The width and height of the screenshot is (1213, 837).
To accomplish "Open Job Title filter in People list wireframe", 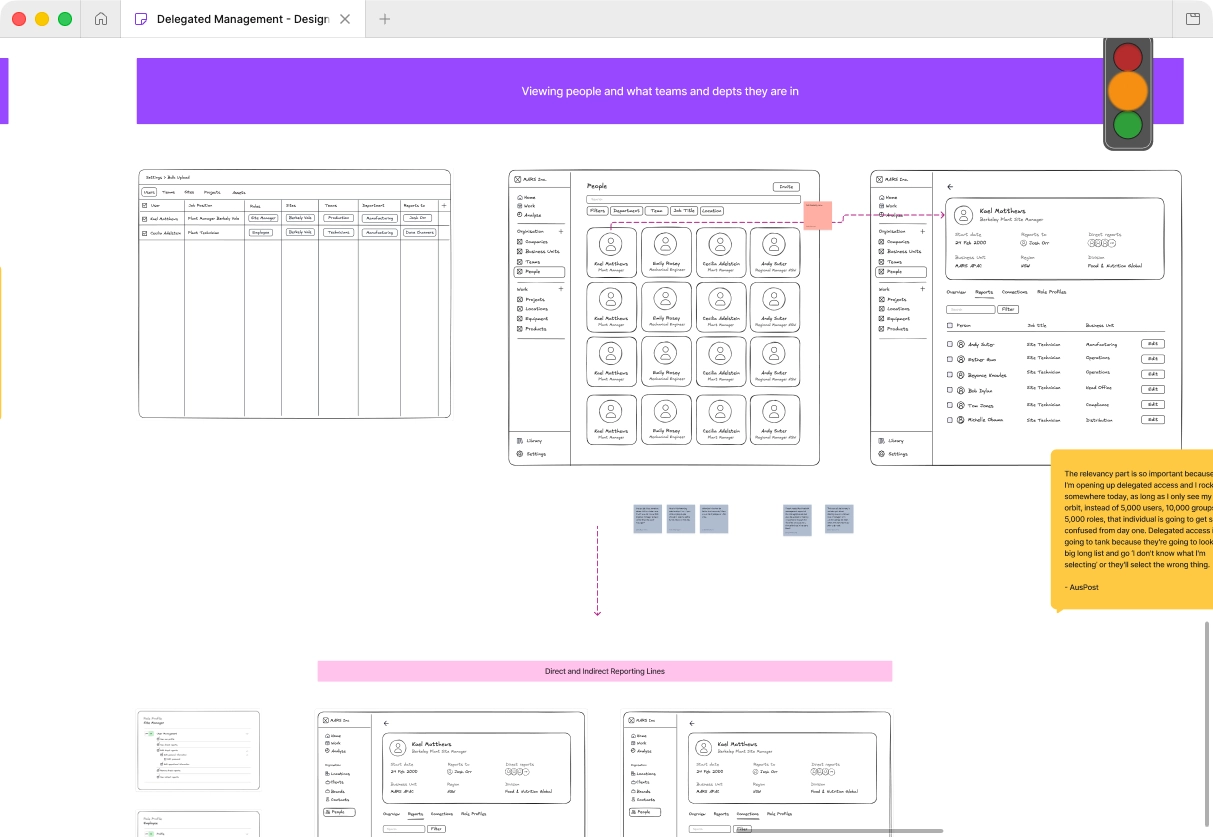I will [683, 211].
